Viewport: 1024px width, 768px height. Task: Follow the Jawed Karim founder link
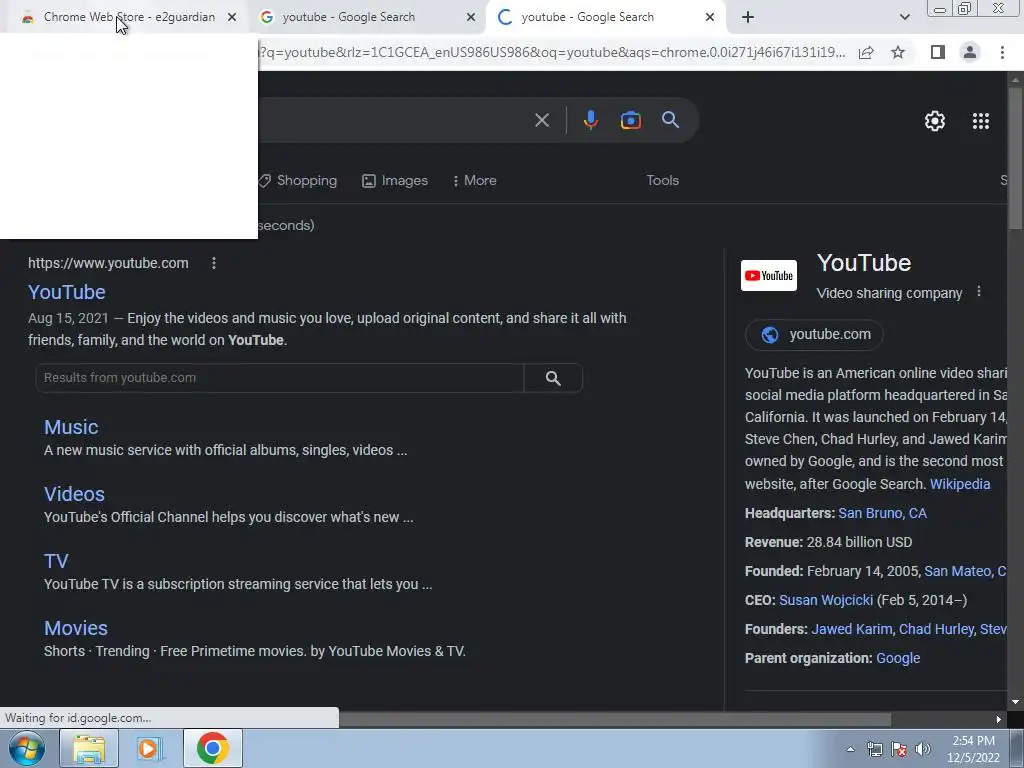pos(851,629)
